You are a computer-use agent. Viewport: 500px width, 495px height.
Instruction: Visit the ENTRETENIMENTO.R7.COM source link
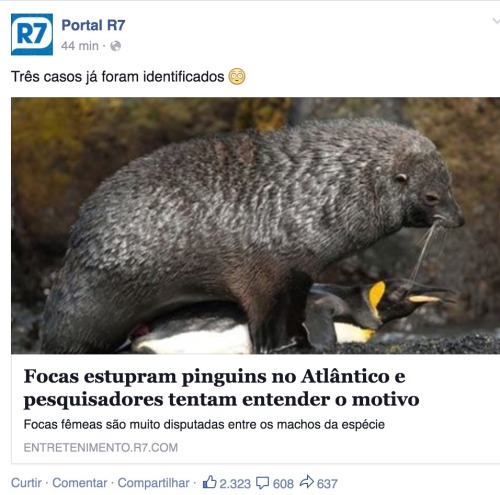(101, 447)
